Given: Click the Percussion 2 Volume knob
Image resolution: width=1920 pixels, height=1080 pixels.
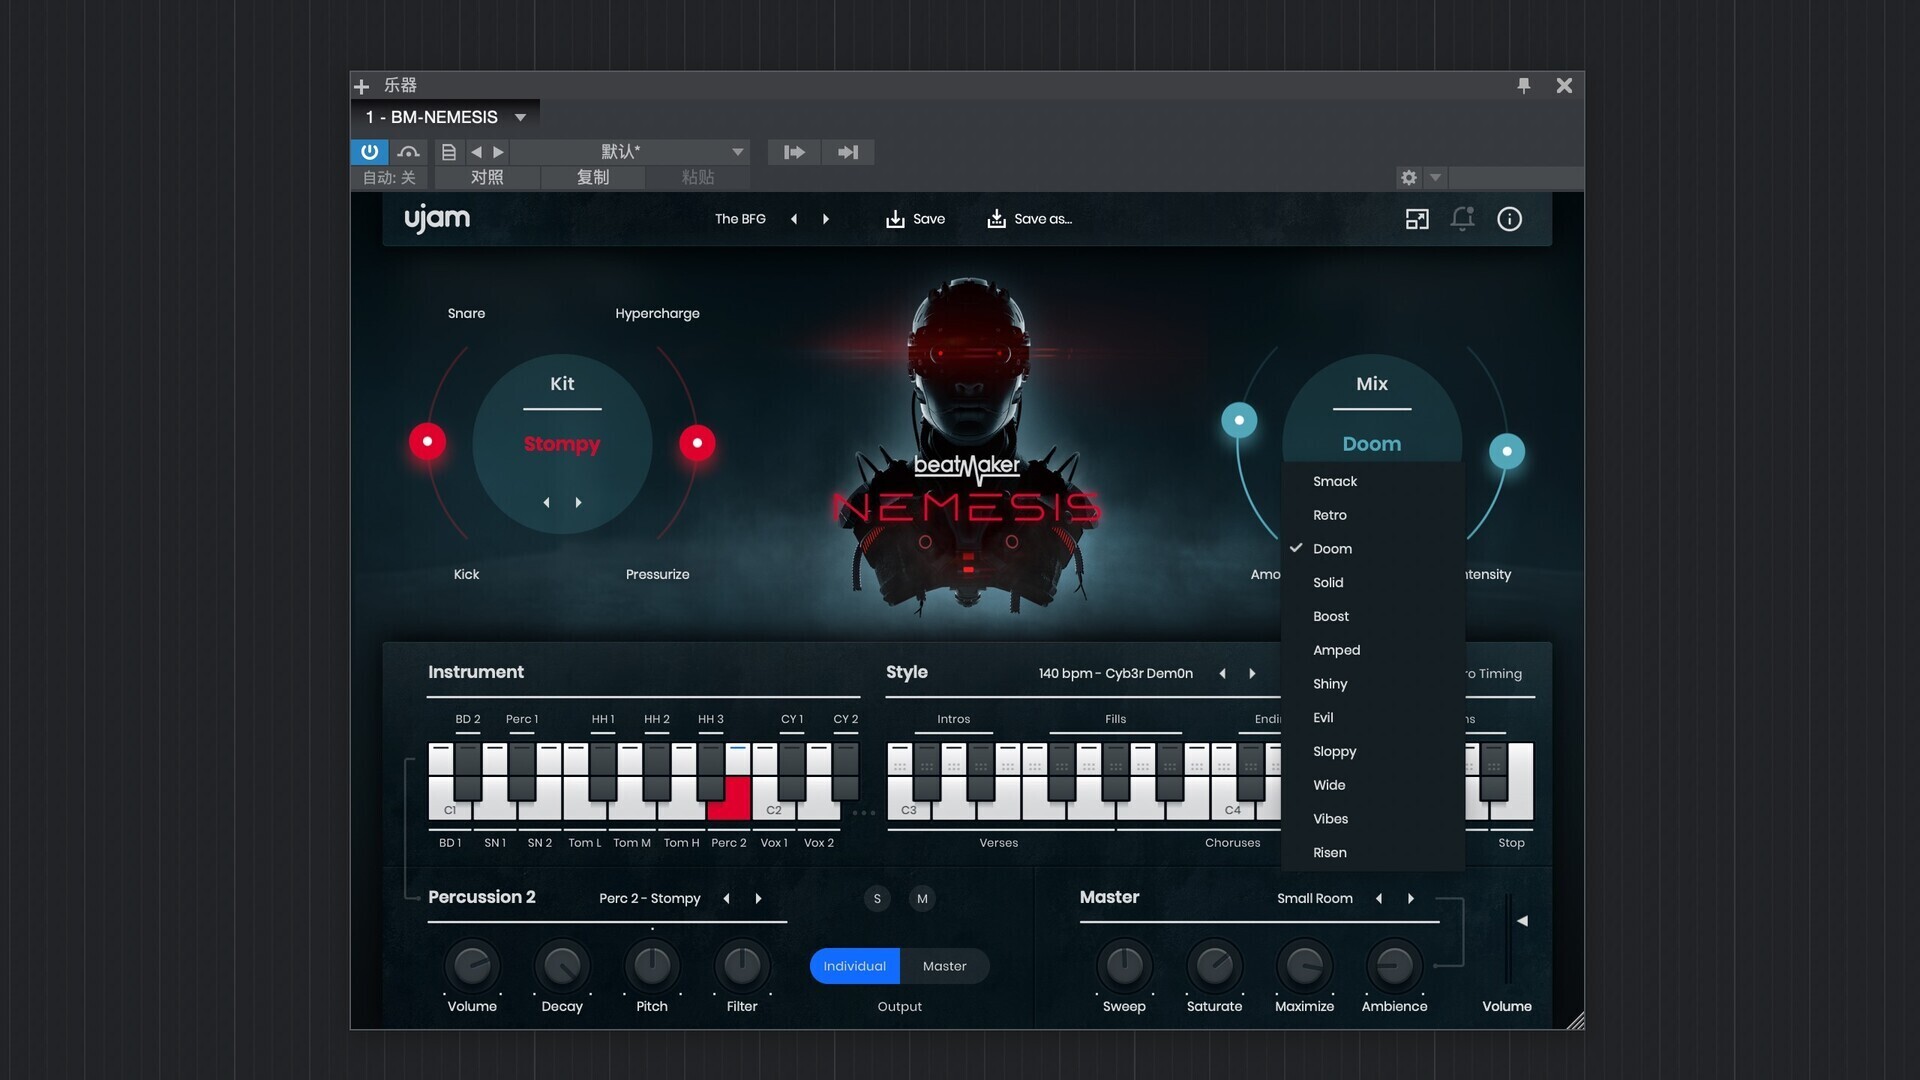Looking at the screenshot, I should point(472,965).
